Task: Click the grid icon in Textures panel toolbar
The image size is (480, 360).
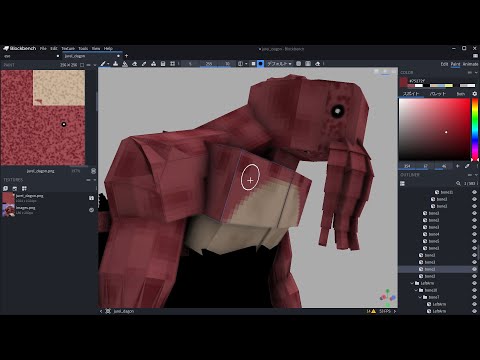Action: [24, 188]
